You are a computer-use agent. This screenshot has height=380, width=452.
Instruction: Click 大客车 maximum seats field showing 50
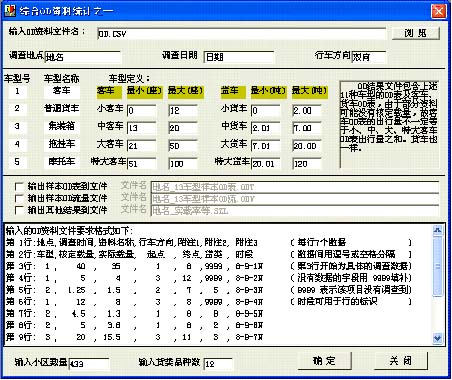tap(183, 146)
